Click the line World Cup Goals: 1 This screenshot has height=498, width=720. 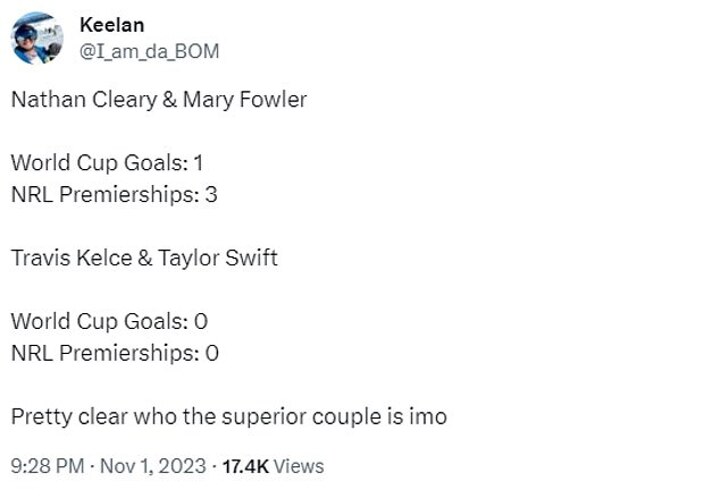[x=108, y=163]
